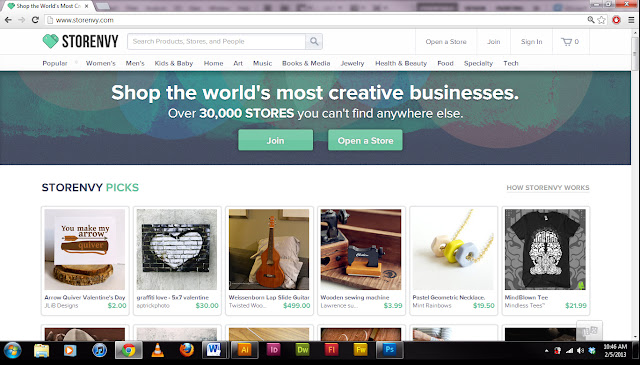
Task: Open the Books & Media category
Action: [306, 63]
